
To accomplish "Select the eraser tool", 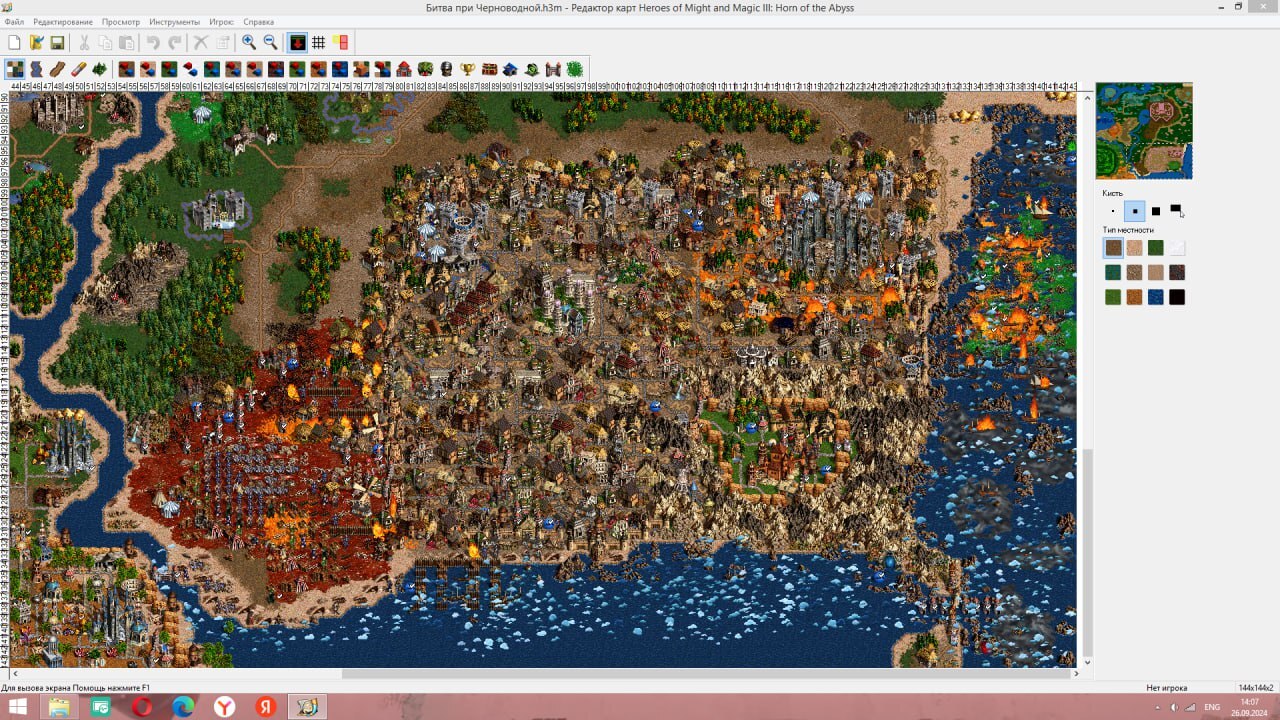I will (x=79, y=69).
